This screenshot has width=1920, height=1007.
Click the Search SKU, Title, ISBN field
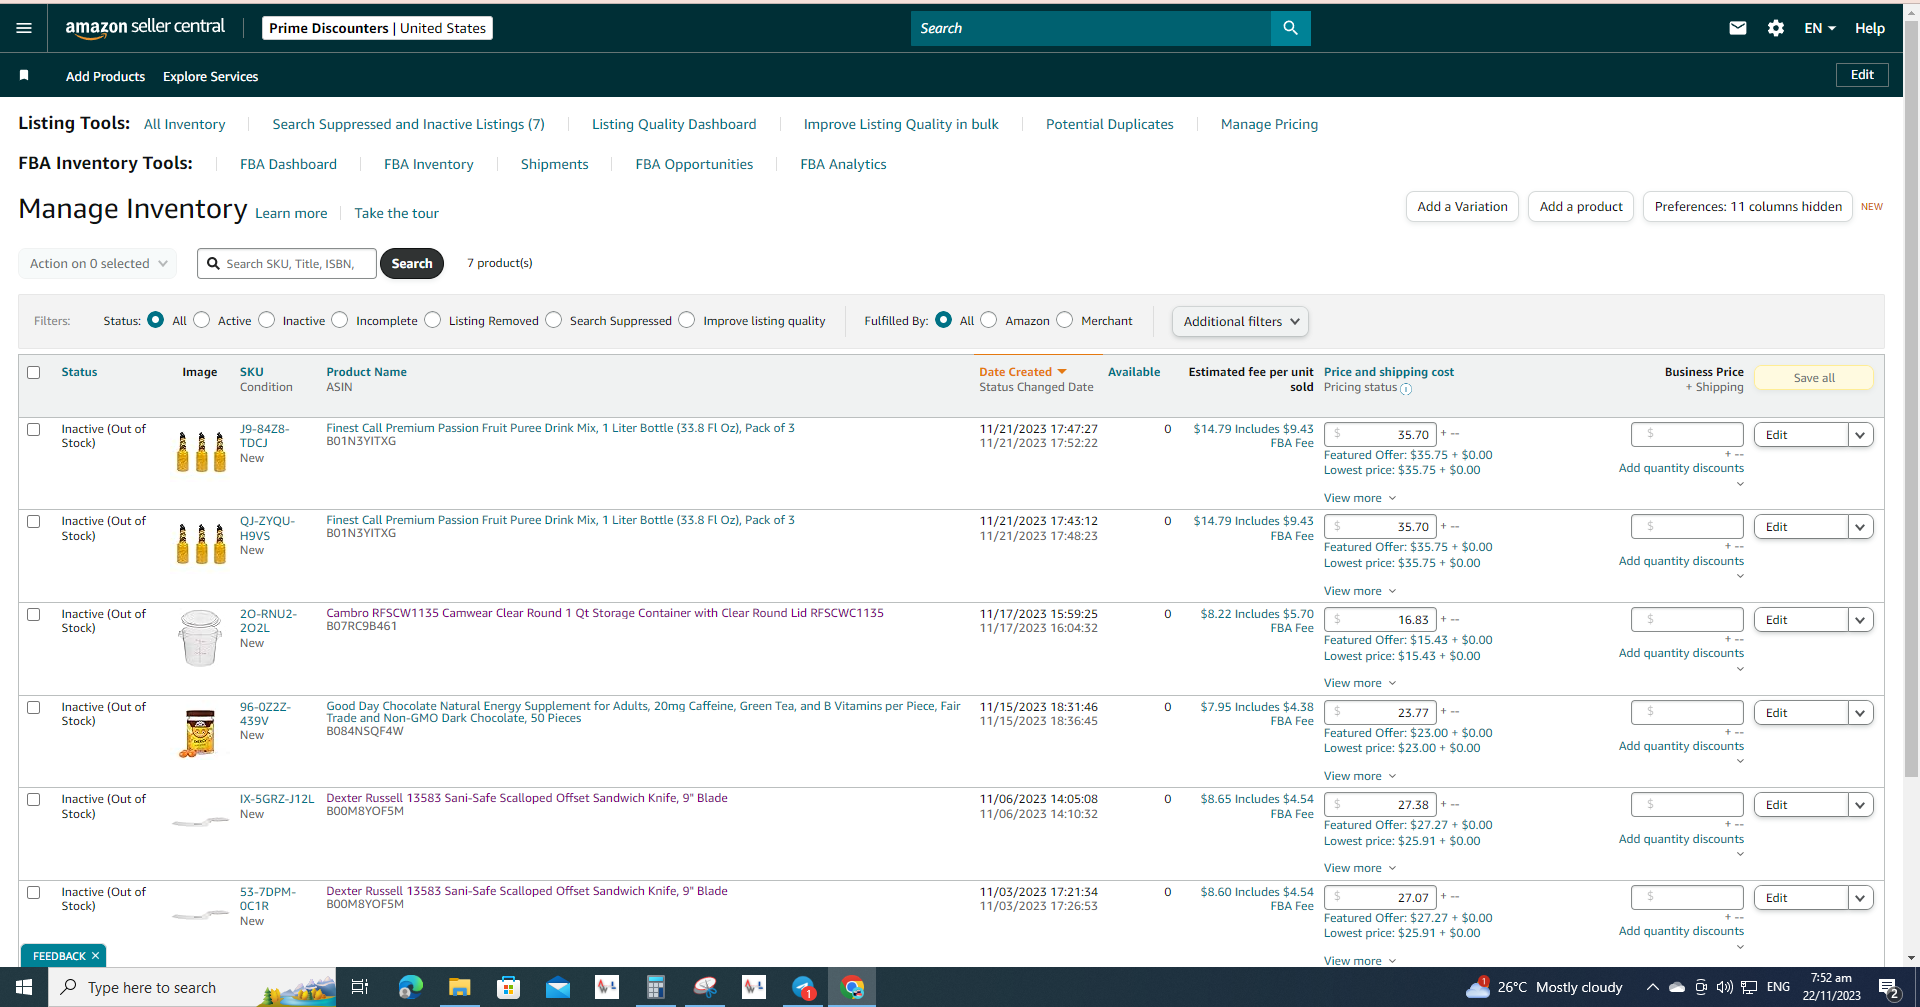[287, 263]
